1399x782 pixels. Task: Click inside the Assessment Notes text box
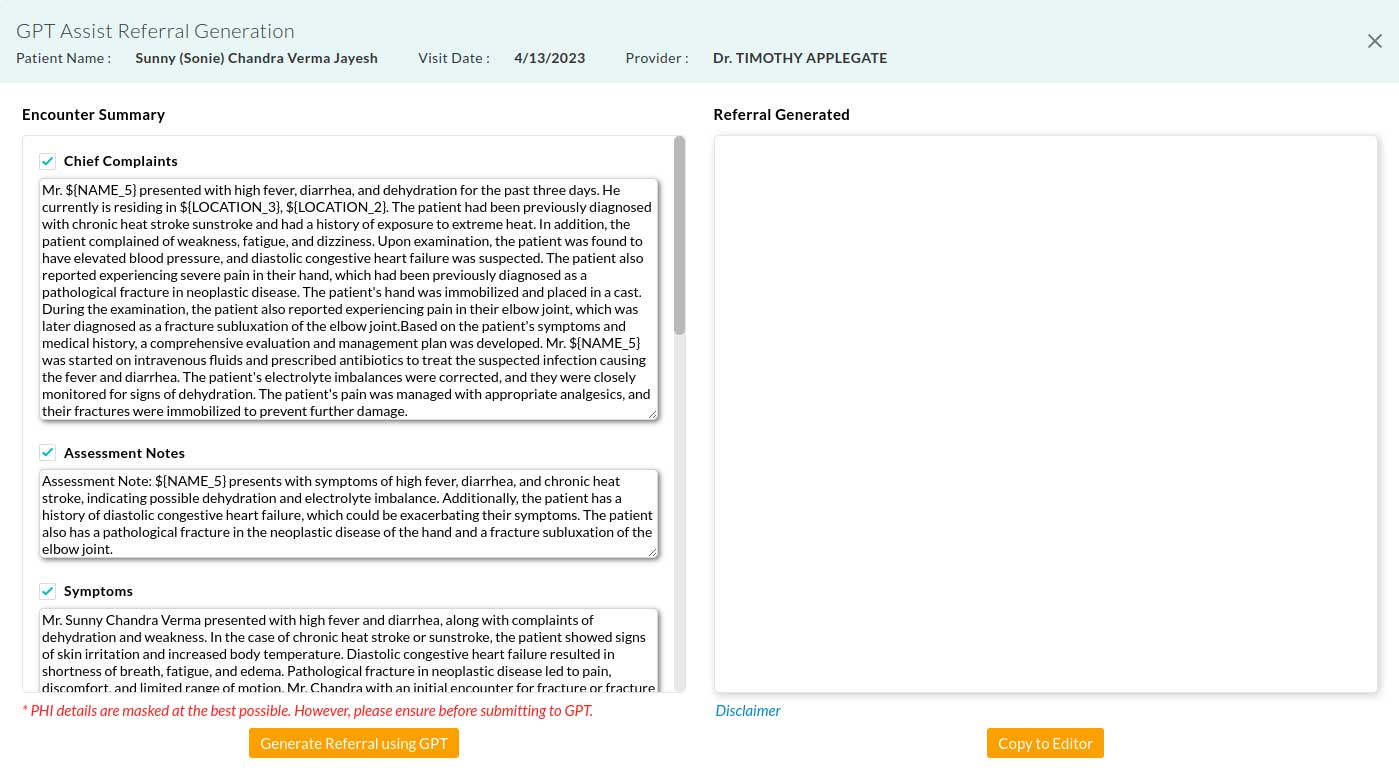(348, 512)
